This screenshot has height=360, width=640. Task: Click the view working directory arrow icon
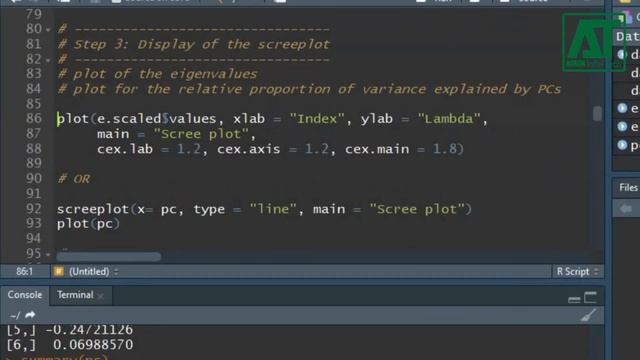(x=30, y=315)
